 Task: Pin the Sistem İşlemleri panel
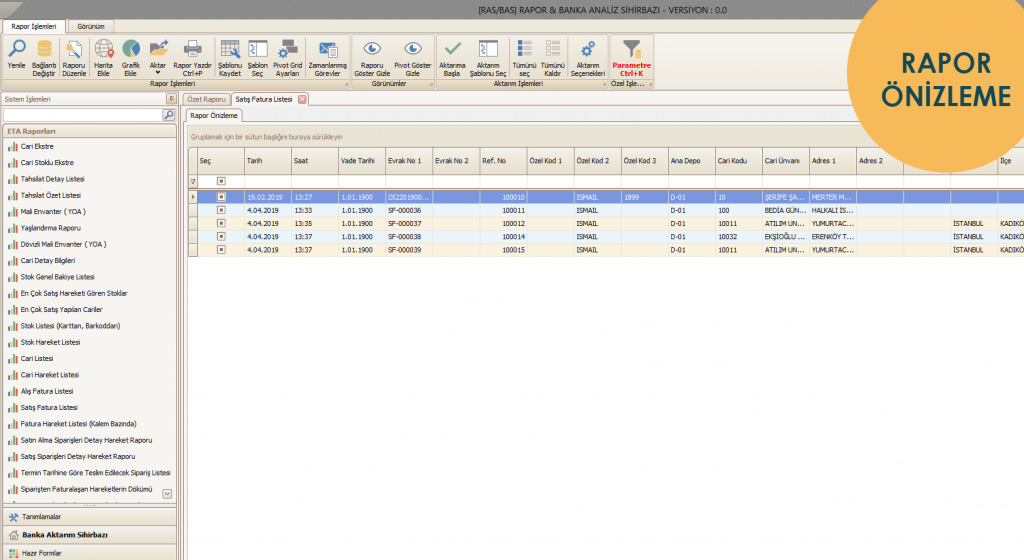[x=171, y=99]
